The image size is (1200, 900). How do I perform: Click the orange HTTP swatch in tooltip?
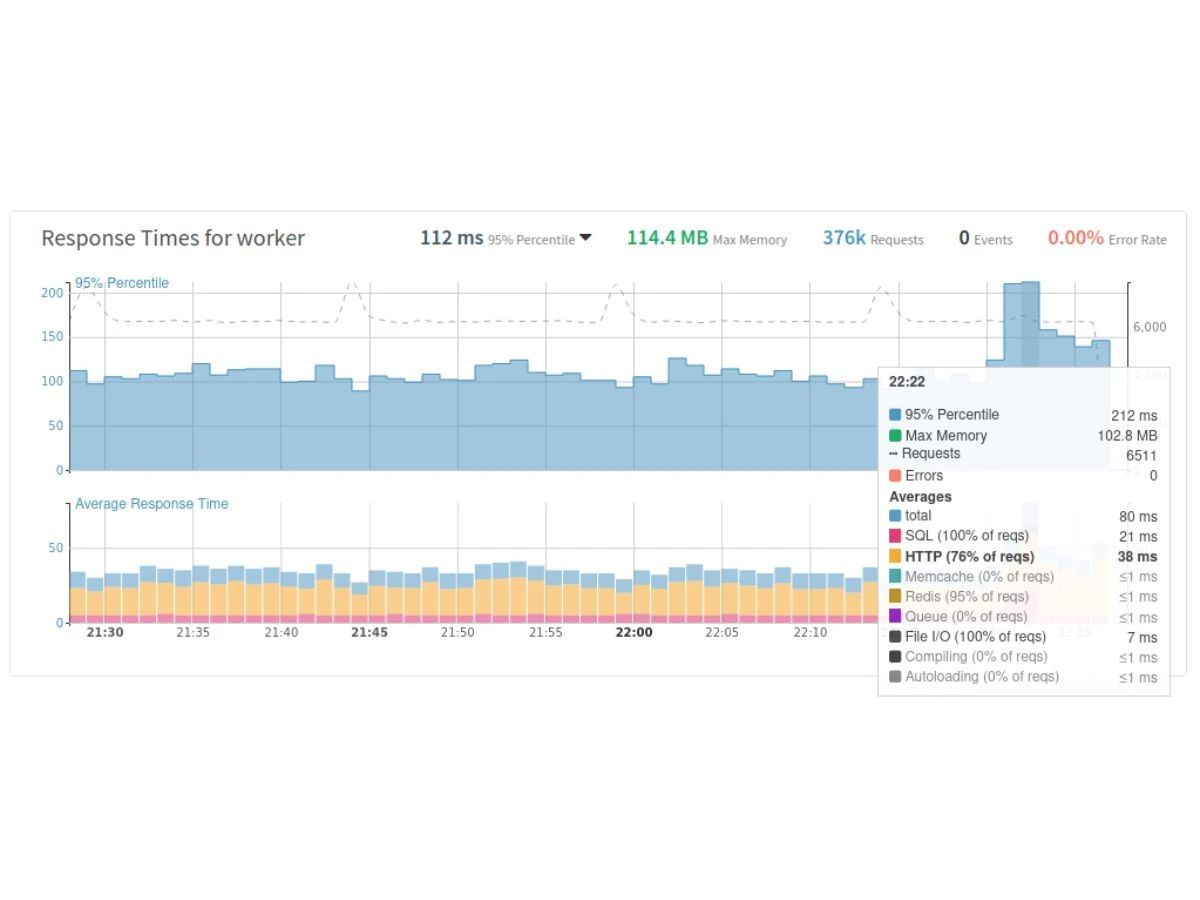[x=895, y=557]
